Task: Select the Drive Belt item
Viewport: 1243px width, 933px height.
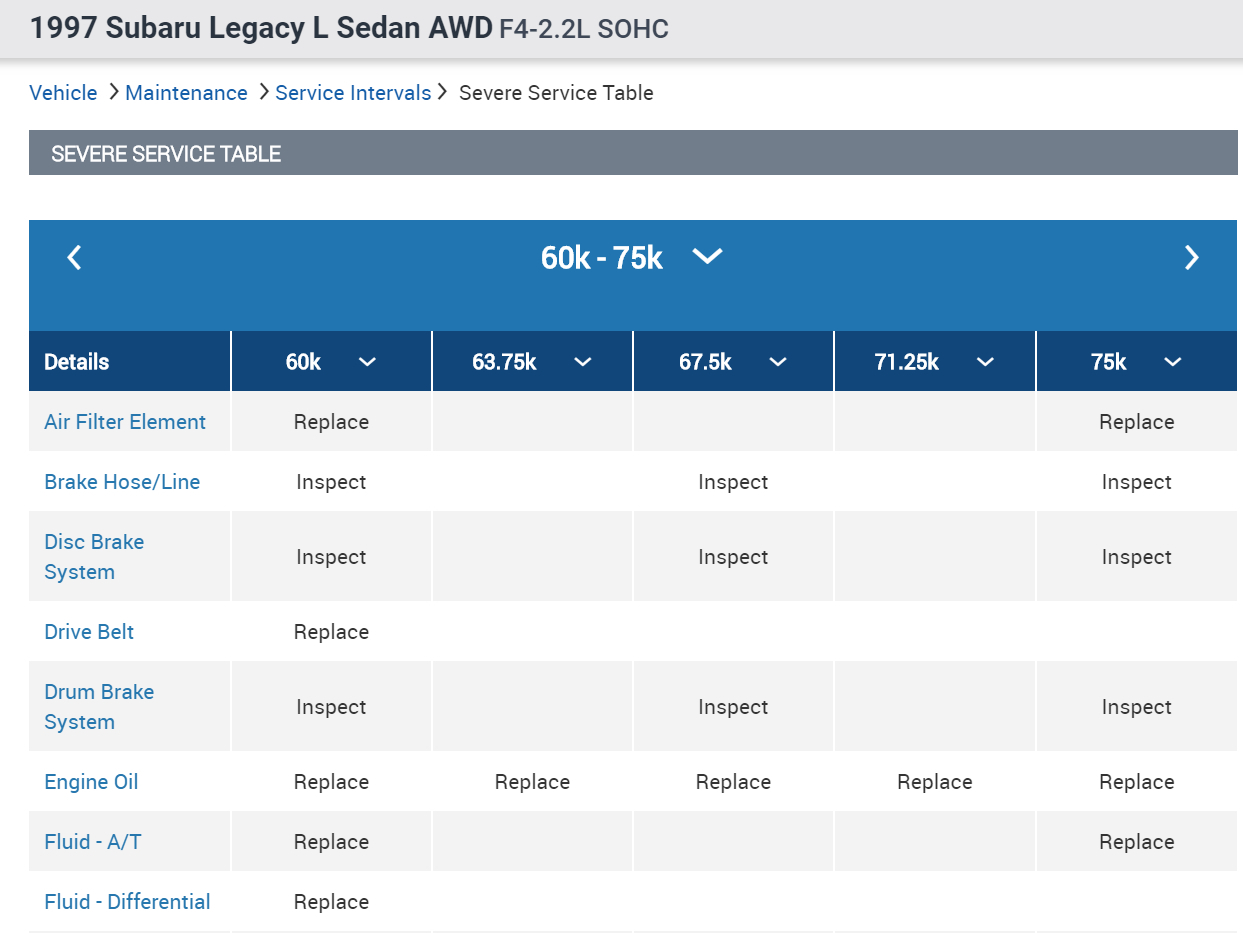Action: pos(89,632)
